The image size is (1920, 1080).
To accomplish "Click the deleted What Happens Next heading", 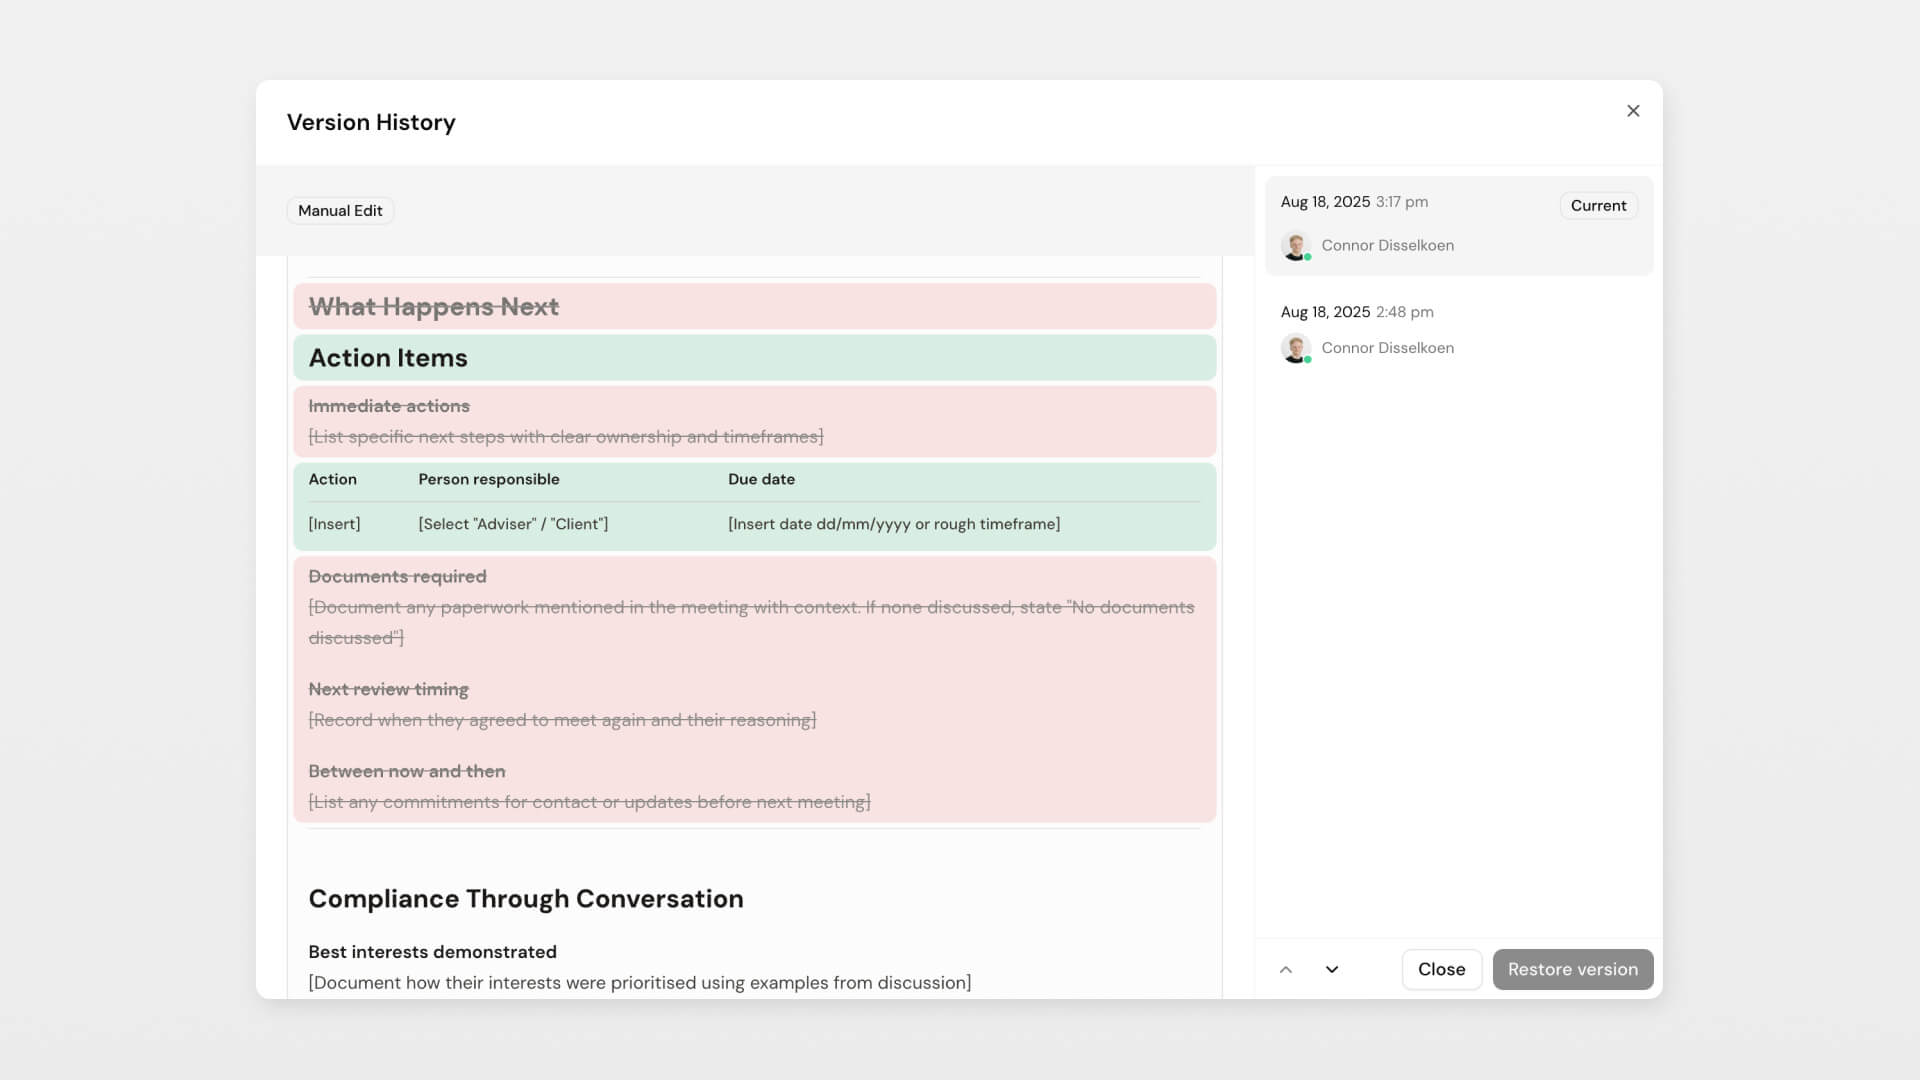I will pyautogui.click(x=433, y=307).
